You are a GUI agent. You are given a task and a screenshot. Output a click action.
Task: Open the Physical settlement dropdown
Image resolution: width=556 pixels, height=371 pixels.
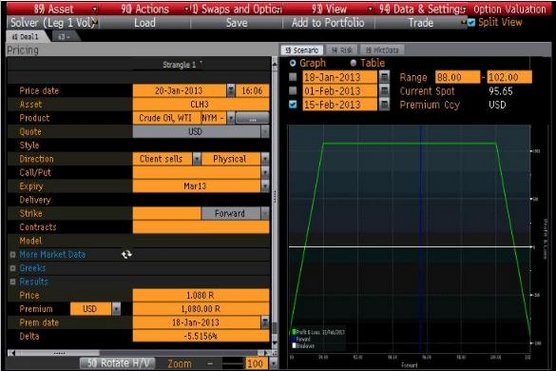265,159
